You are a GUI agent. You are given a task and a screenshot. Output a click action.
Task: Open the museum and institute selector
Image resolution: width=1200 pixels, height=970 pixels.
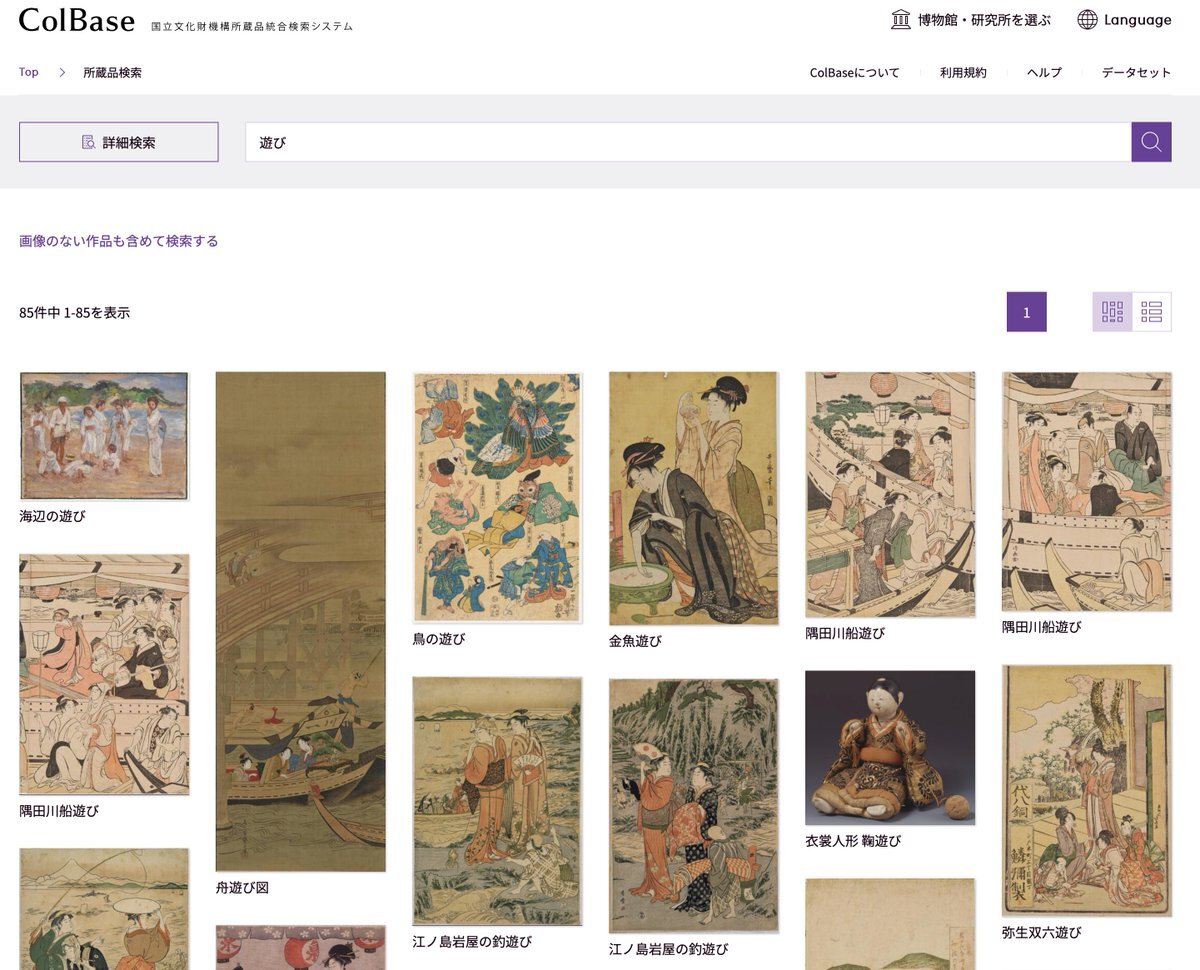970,20
